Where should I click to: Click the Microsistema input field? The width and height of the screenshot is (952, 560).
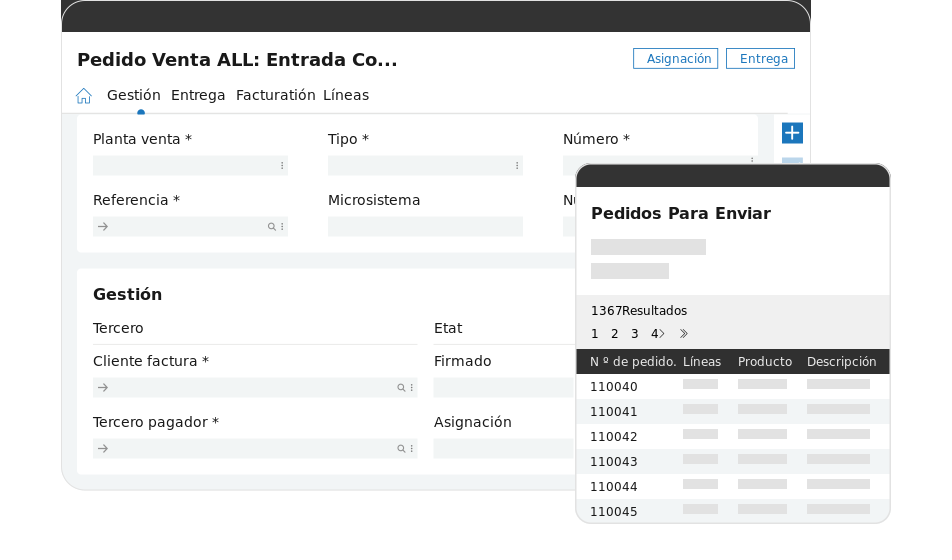click(425, 227)
